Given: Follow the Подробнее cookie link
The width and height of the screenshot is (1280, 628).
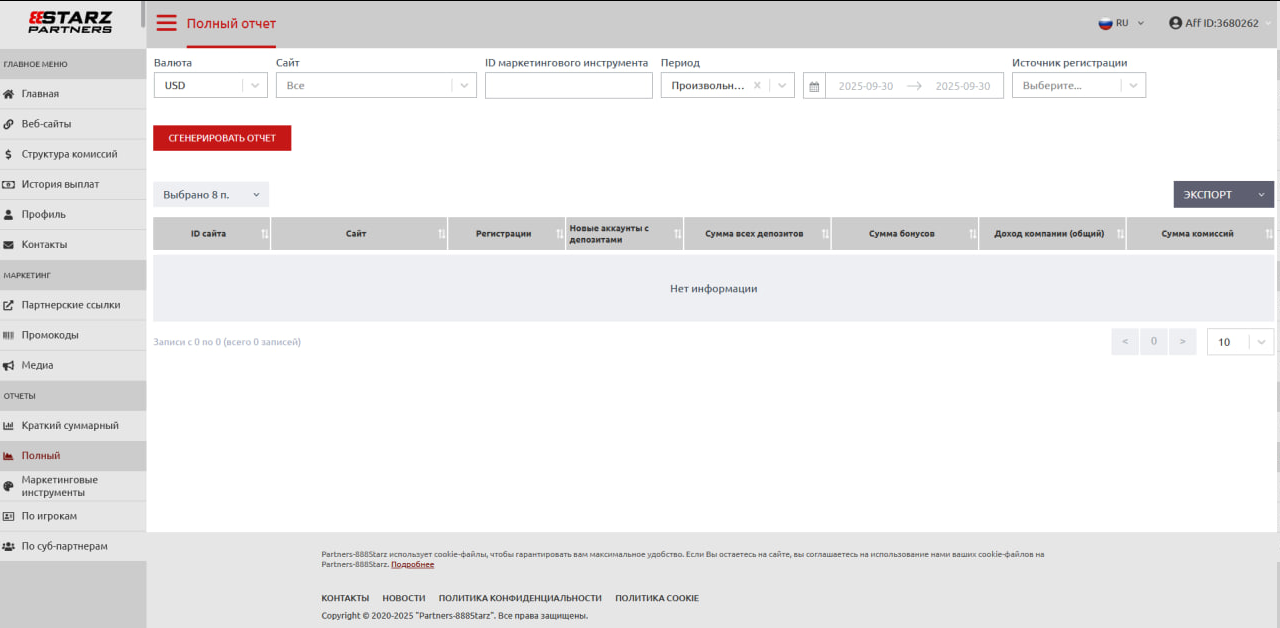Looking at the screenshot, I should point(412,565).
